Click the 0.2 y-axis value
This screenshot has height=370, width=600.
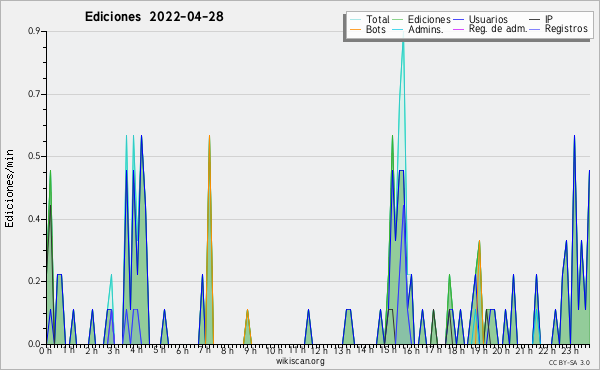[x=34, y=281]
